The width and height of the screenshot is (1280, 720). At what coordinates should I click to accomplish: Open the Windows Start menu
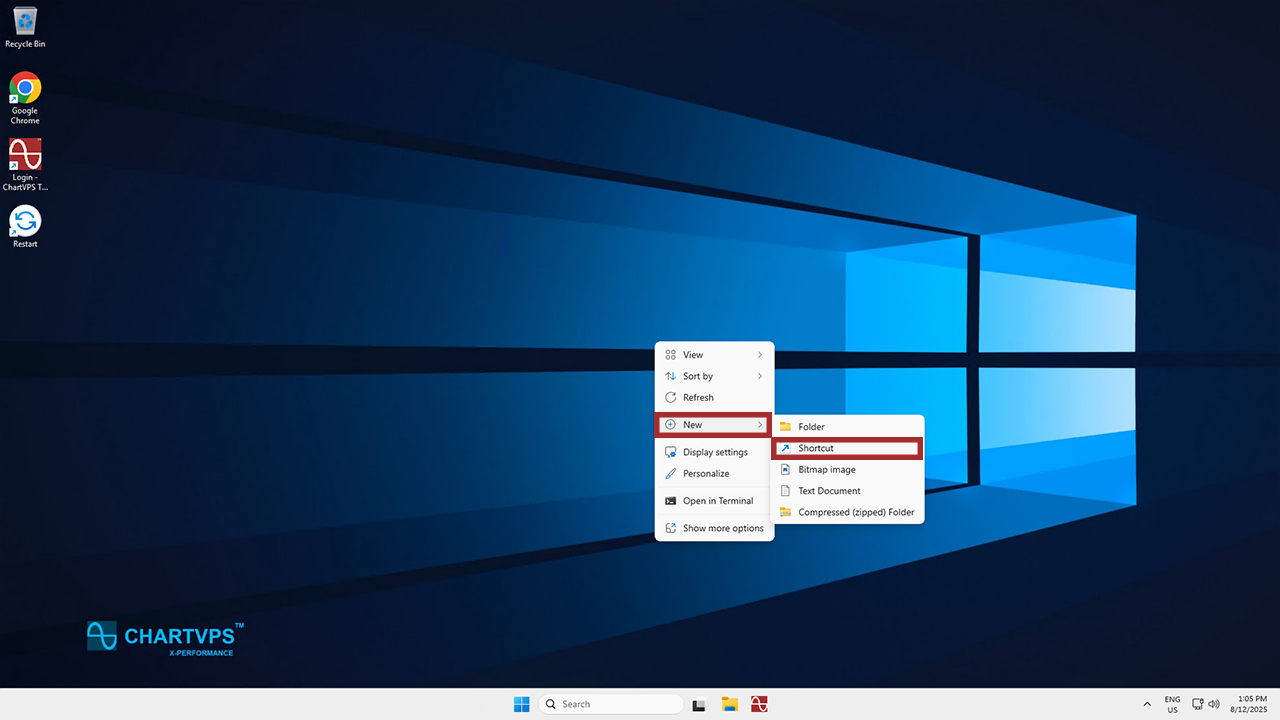(x=521, y=704)
